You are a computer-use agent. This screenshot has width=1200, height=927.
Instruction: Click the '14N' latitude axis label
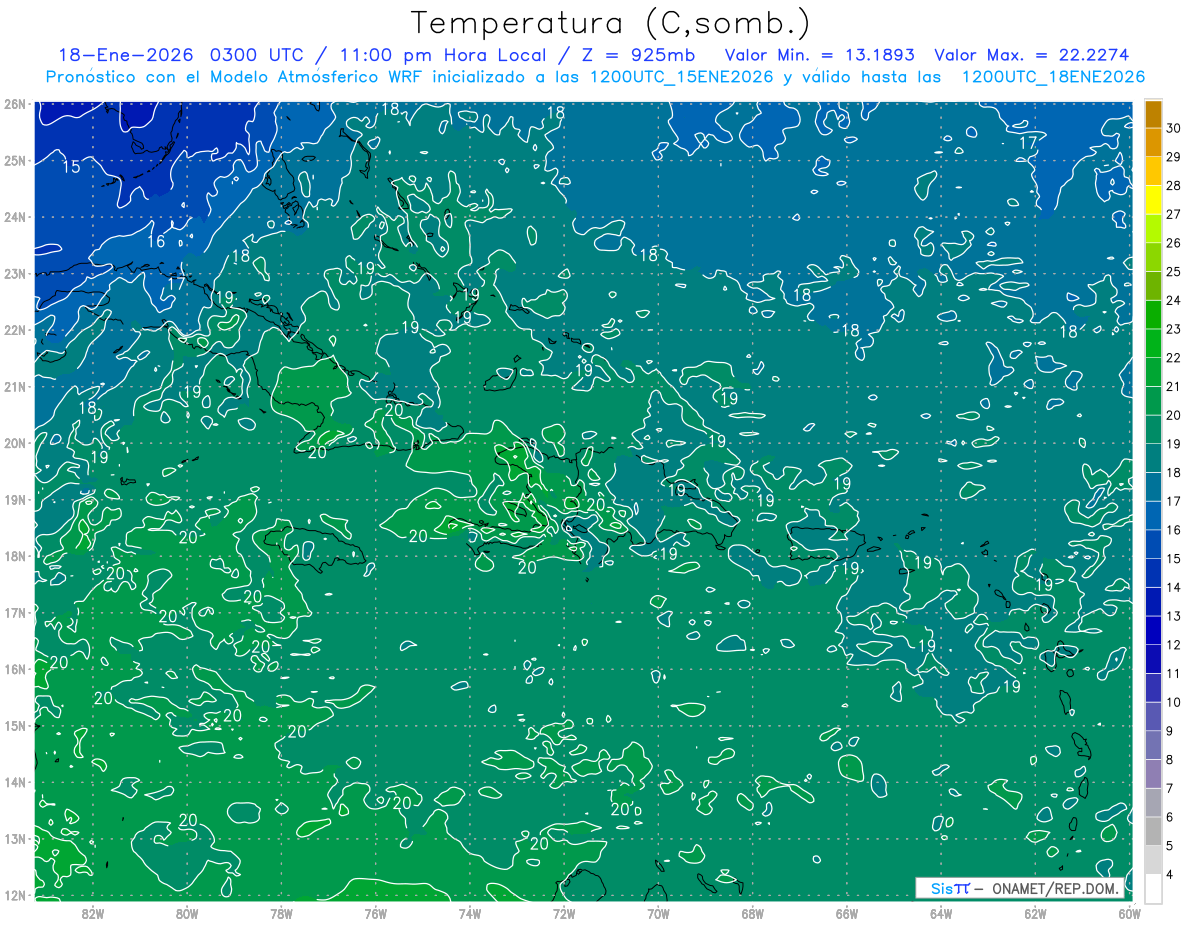[15, 782]
